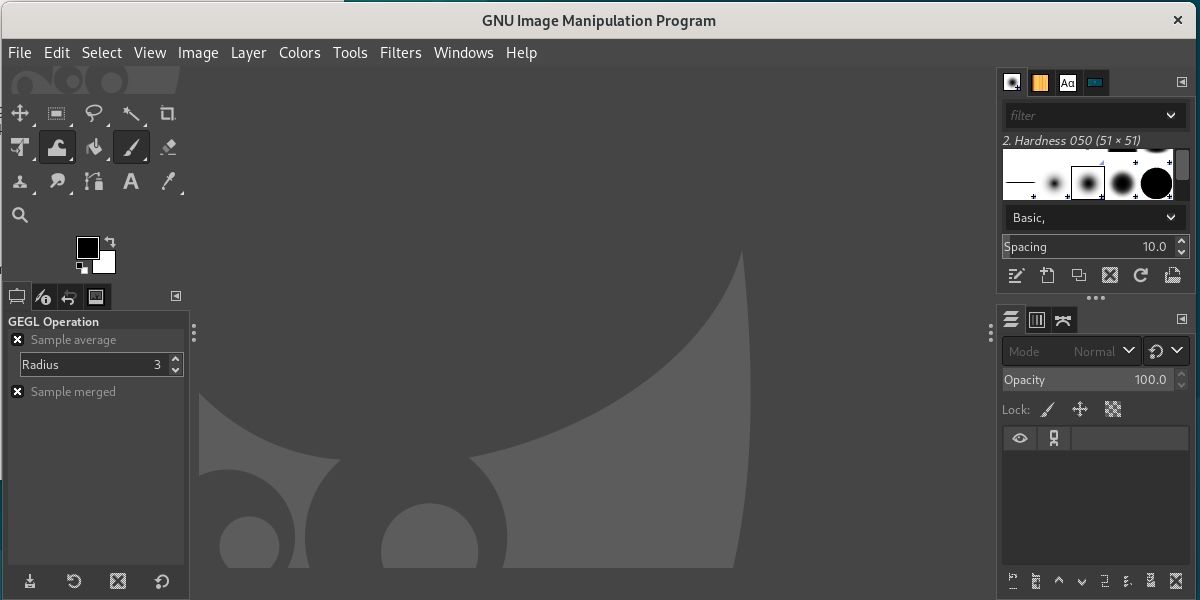Select the Text tool
The height and width of the screenshot is (600, 1200).
(131, 181)
